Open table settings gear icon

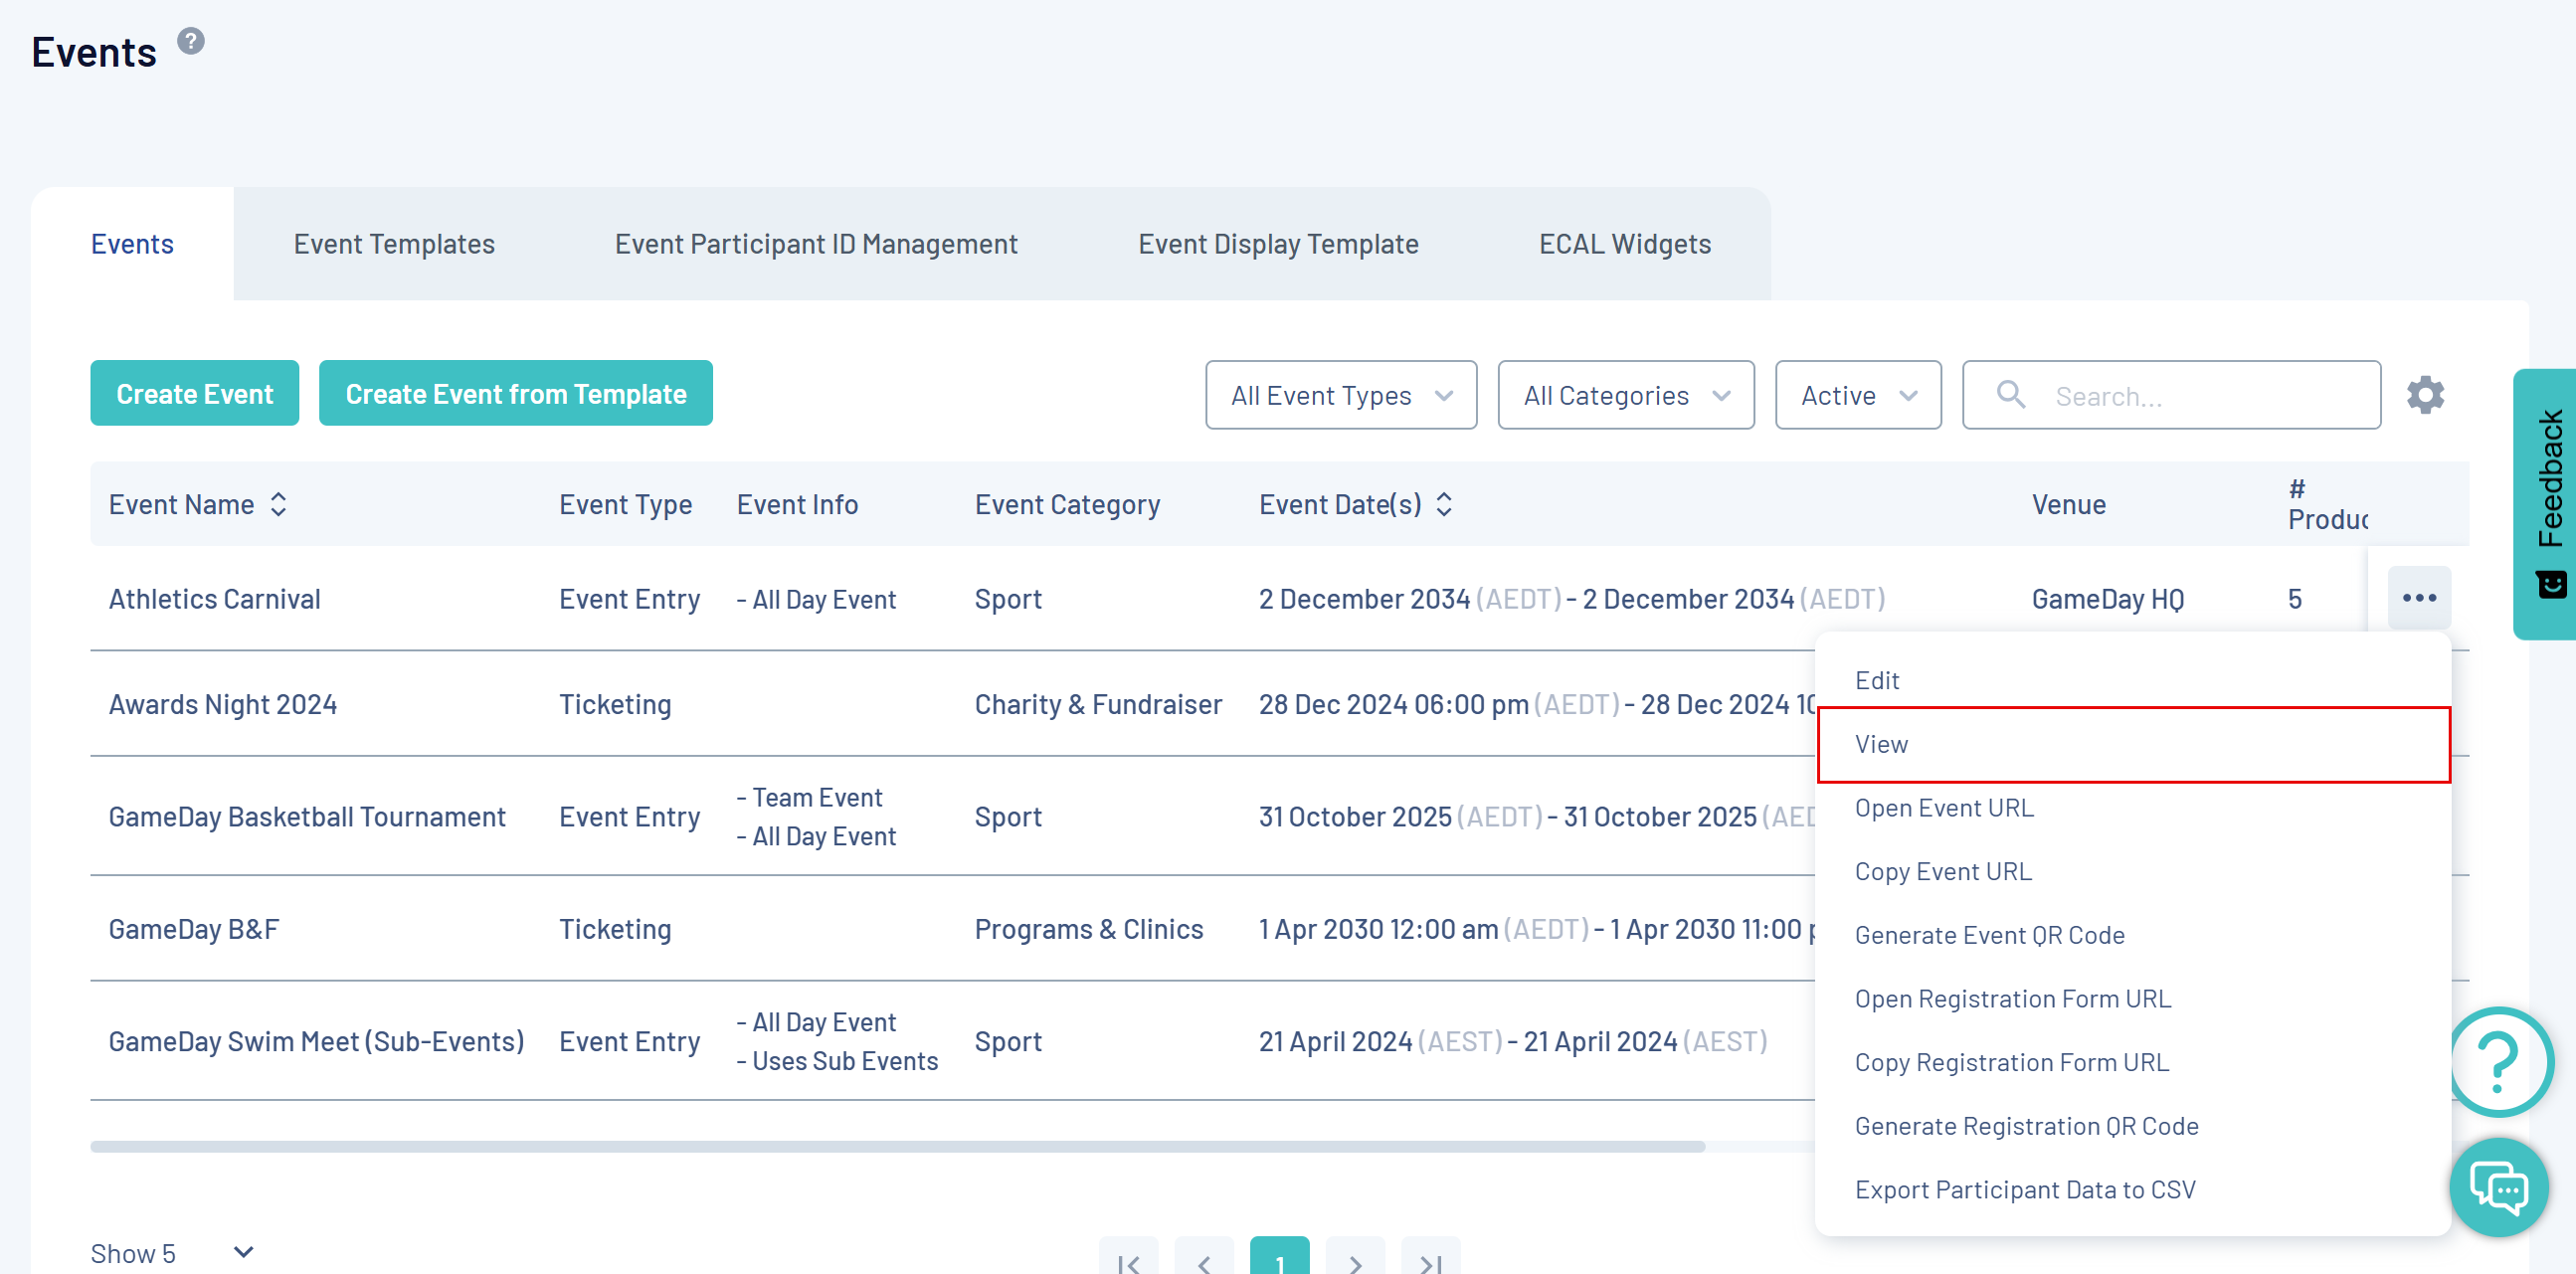click(x=2424, y=395)
